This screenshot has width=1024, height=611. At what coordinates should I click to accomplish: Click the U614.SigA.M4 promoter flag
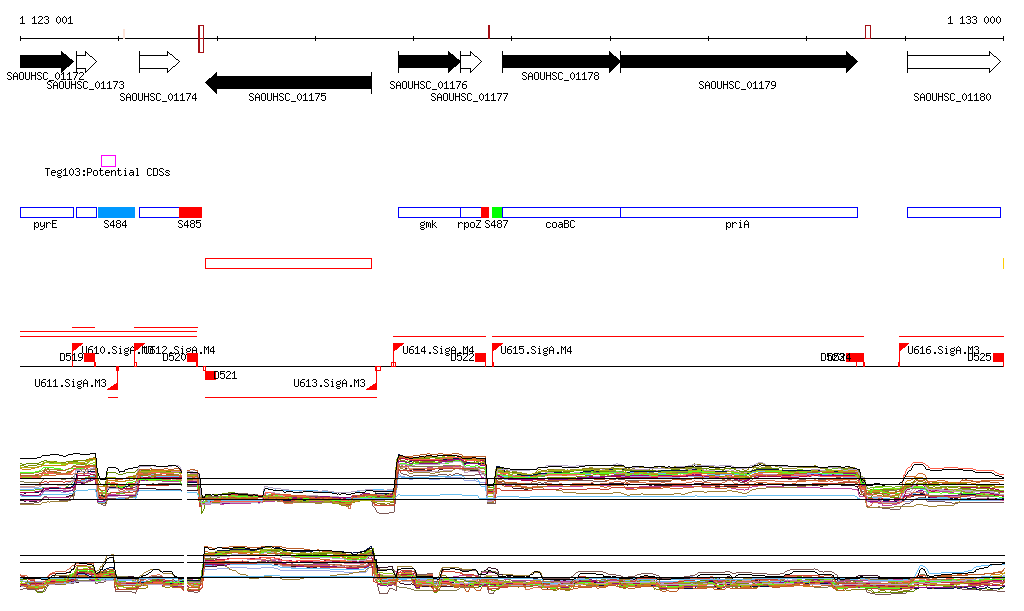click(x=397, y=348)
